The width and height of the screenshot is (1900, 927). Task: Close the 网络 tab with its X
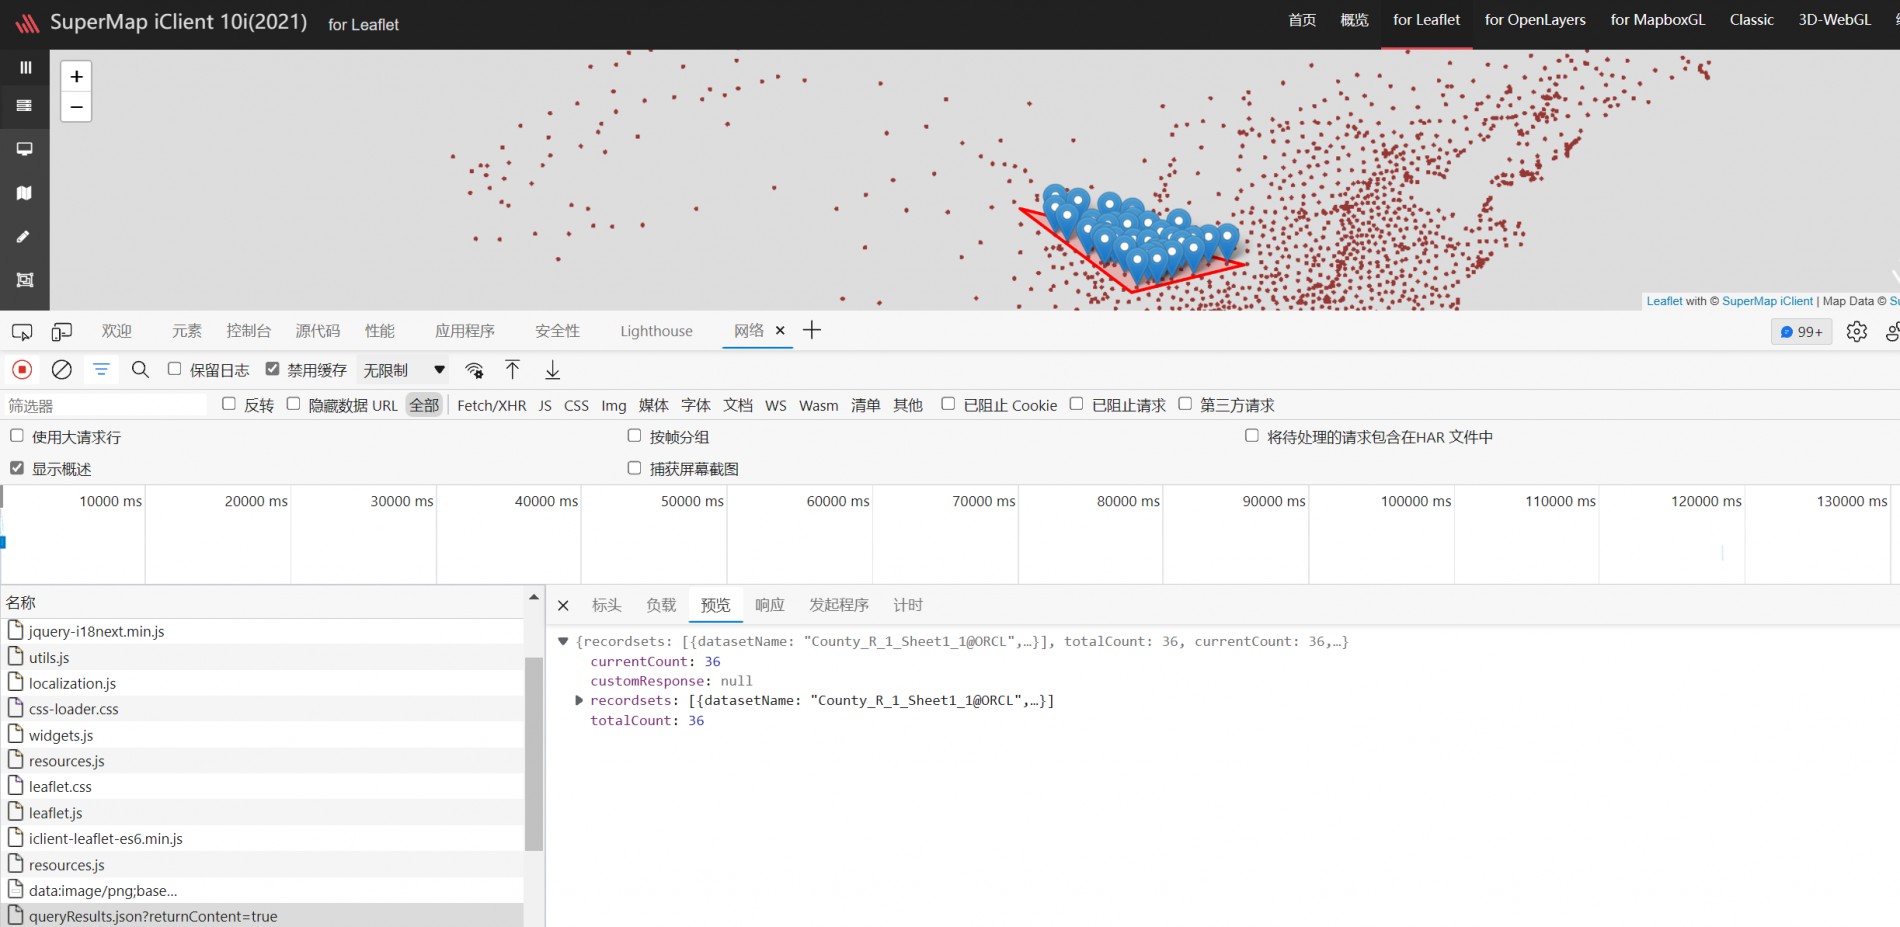click(780, 330)
